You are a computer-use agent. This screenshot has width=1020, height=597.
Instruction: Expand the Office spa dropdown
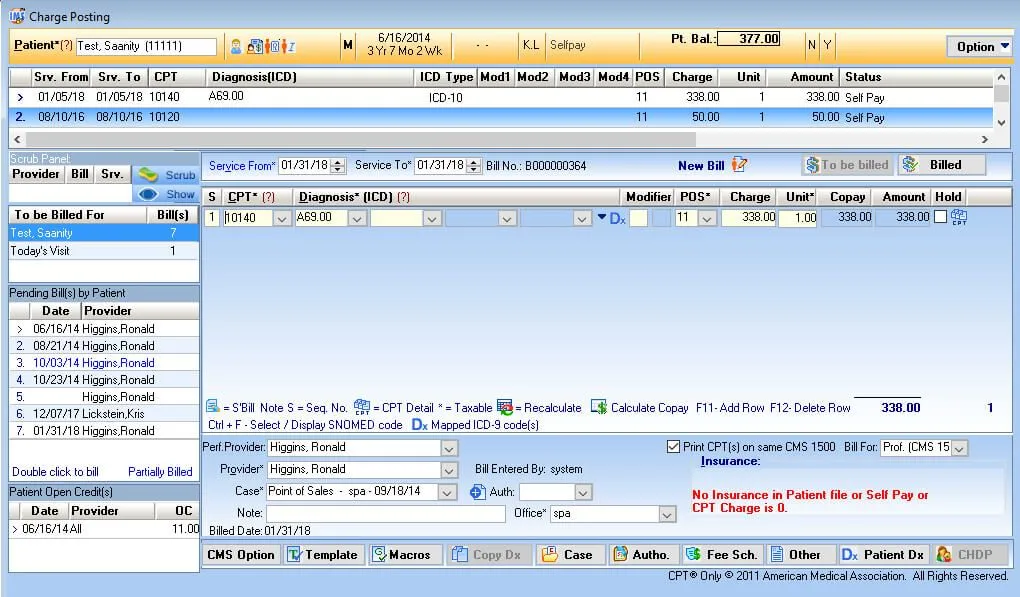pyautogui.click(x=667, y=514)
